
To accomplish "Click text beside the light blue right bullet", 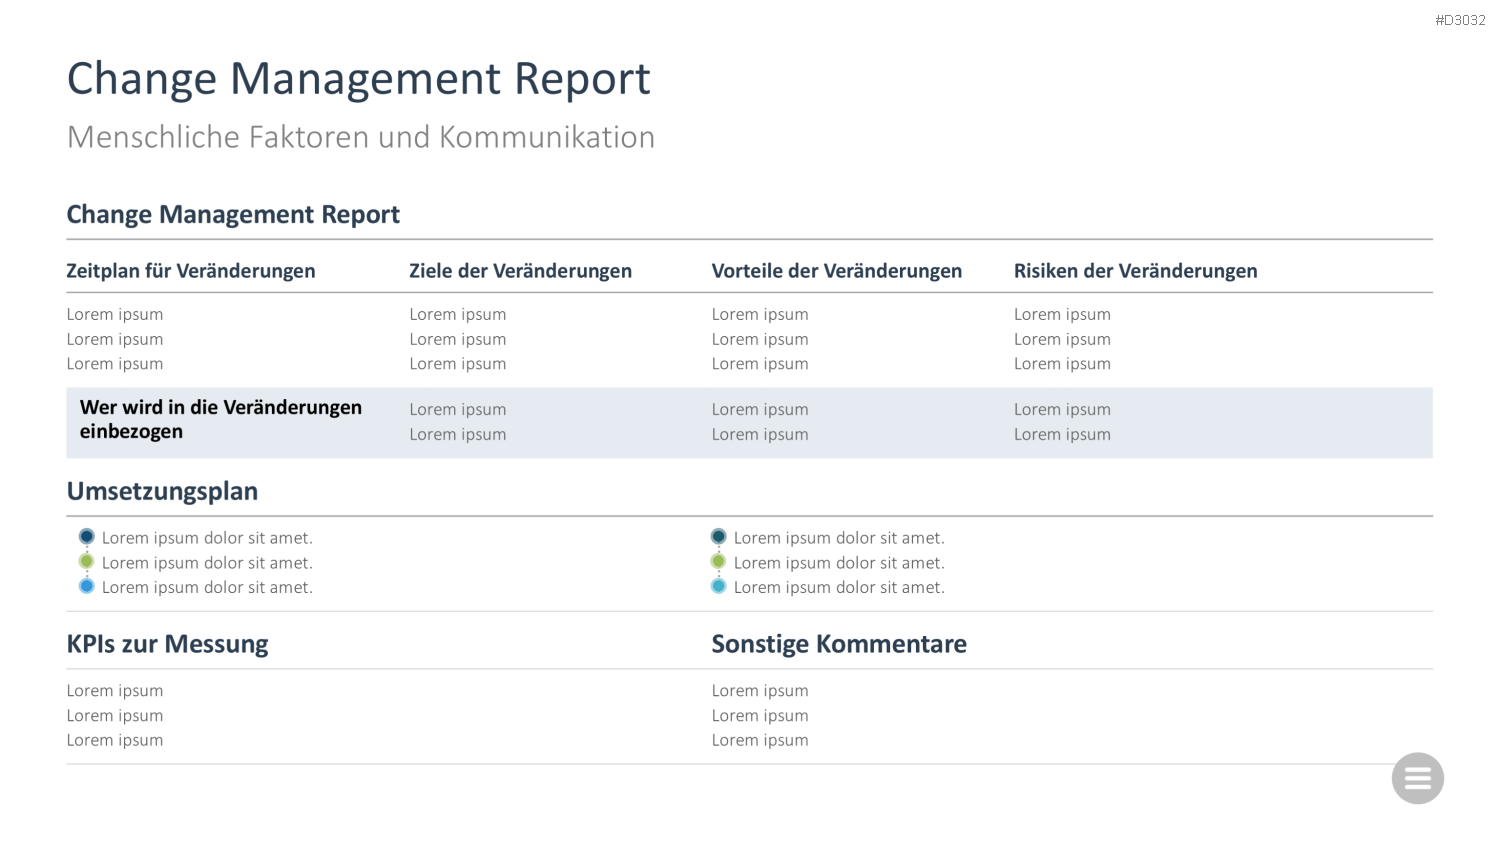I will click(x=839, y=588).
